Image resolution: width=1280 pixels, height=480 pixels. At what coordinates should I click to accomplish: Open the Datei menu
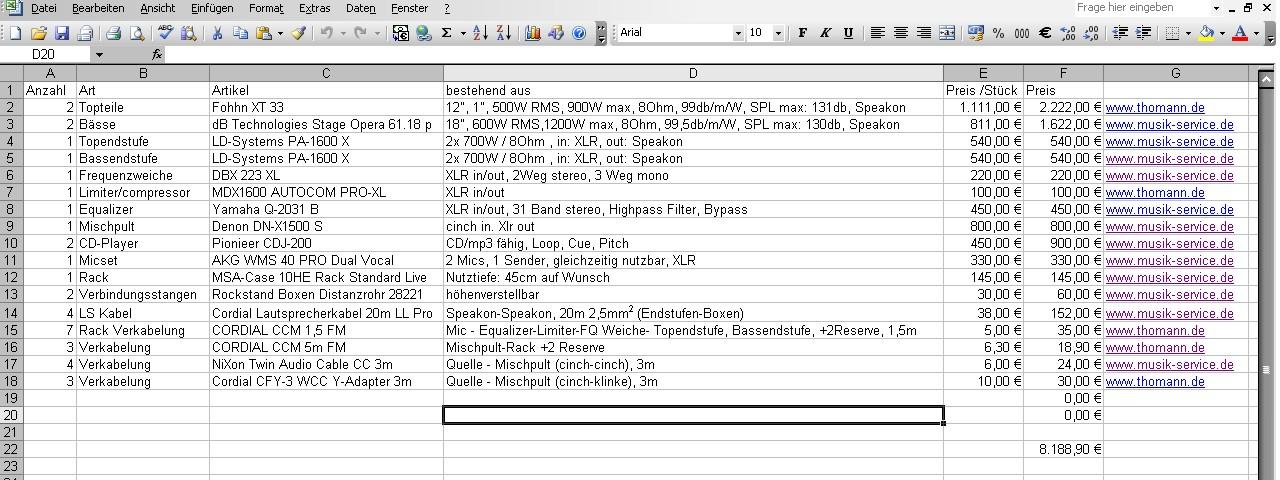tap(43, 8)
